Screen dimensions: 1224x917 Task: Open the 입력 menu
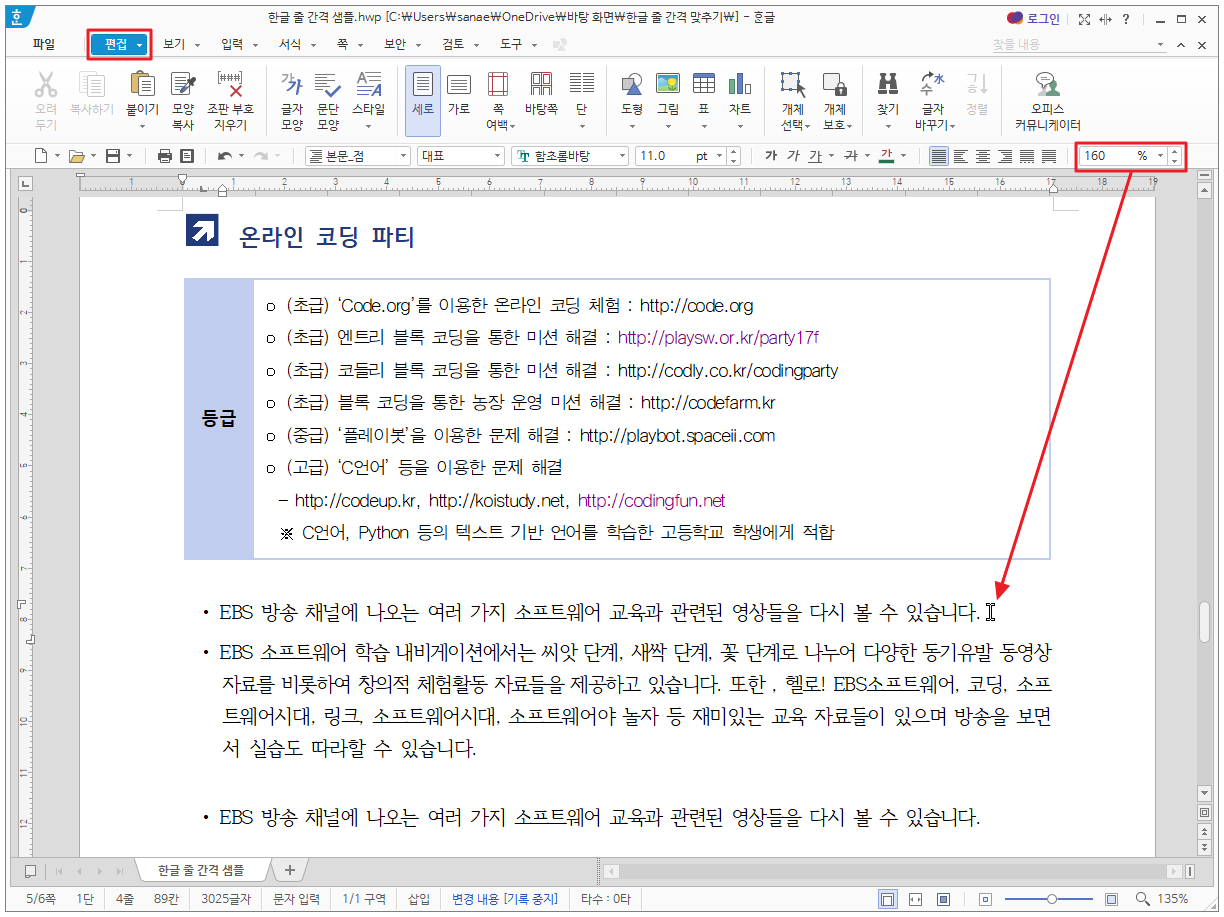tap(232, 45)
